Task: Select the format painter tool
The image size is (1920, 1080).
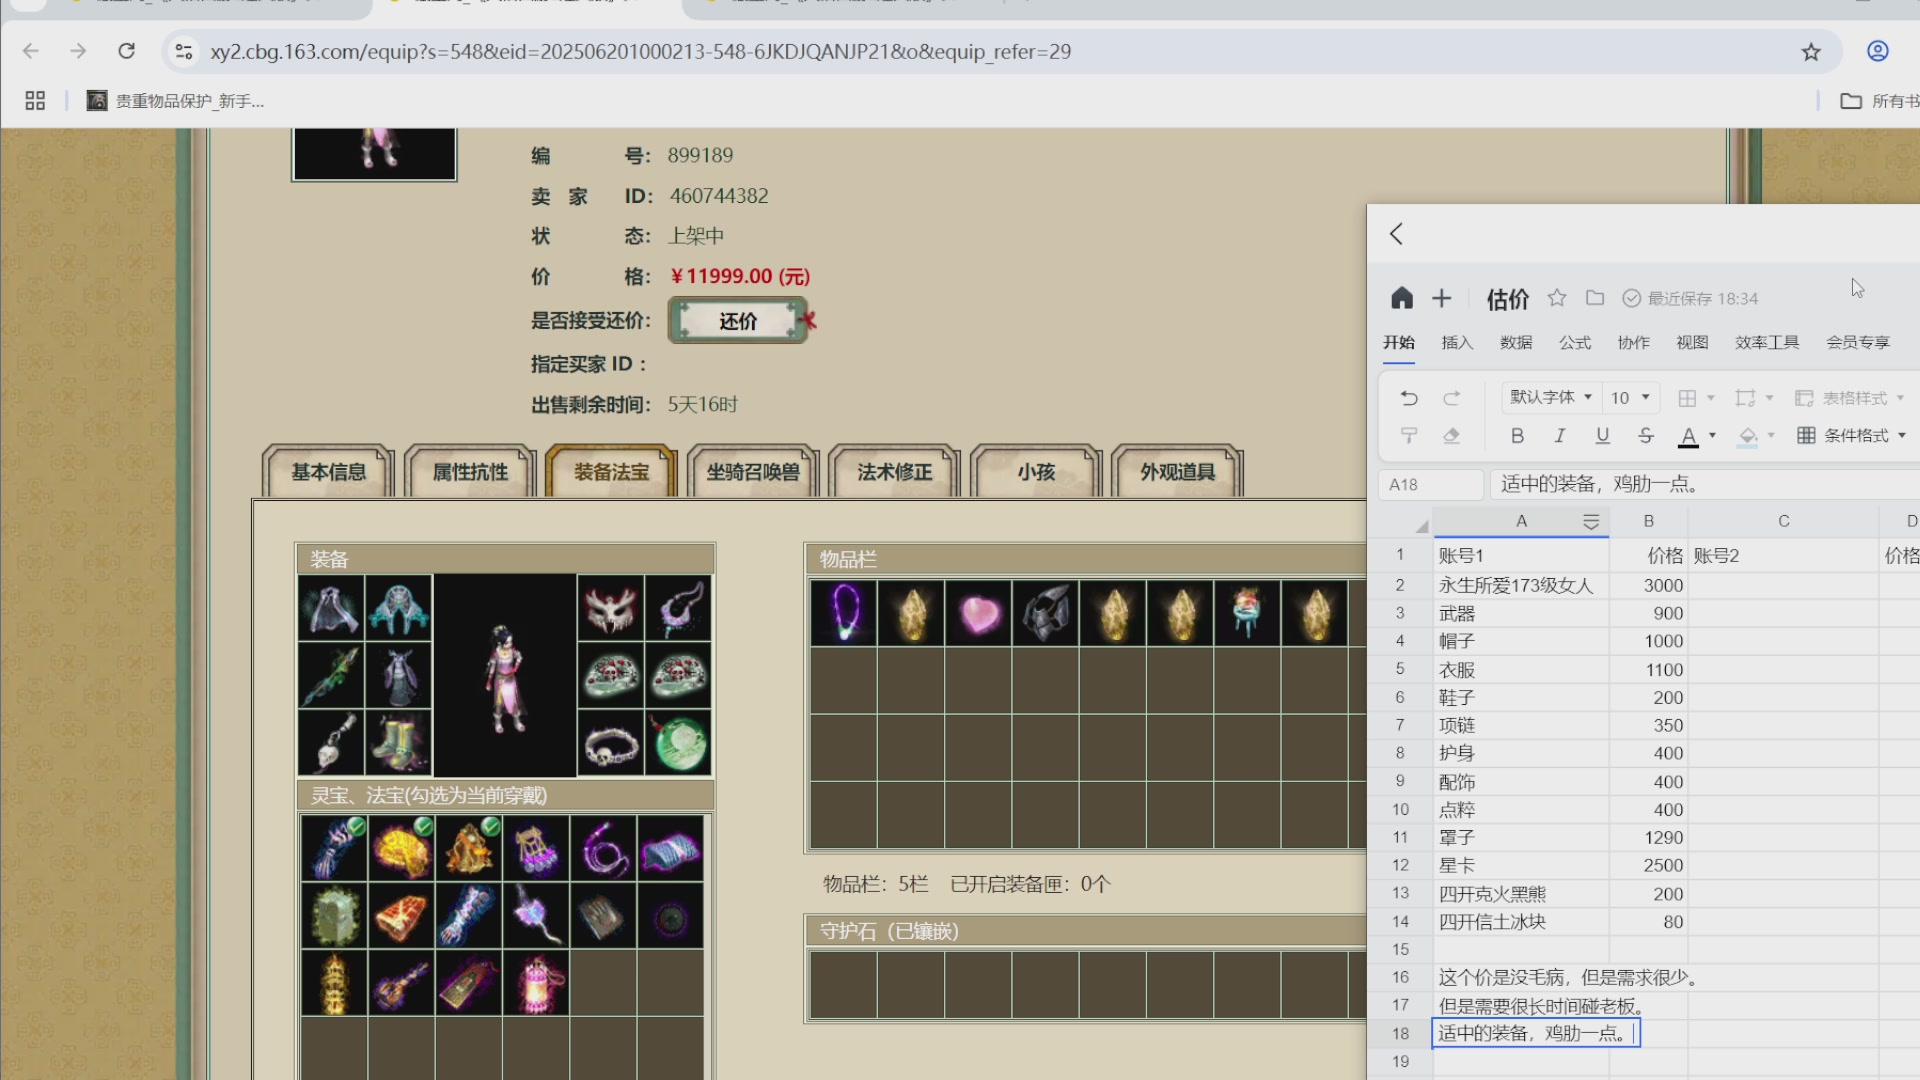Action: tap(1409, 435)
